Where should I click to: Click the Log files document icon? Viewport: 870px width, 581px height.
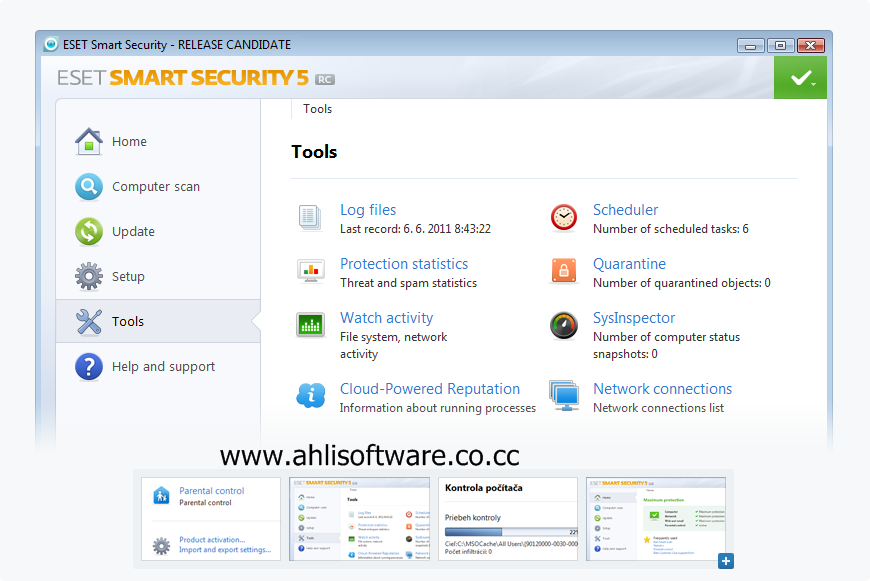[x=310, y=218]
